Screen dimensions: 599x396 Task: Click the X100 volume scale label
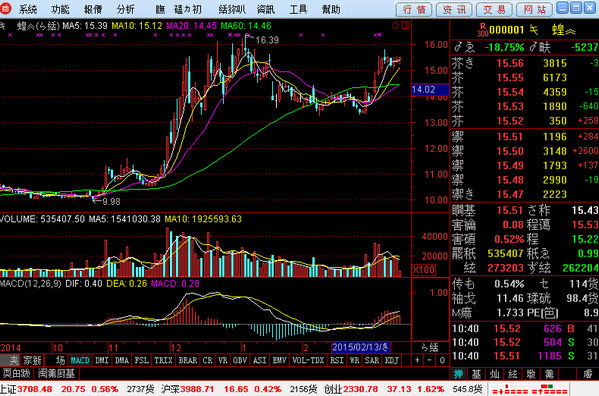pyautogui.click(x=424, y=270)
